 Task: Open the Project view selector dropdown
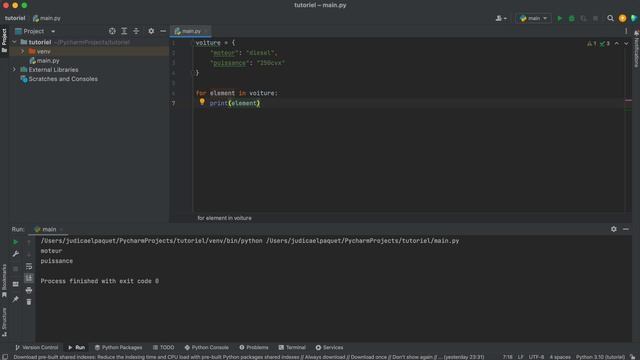(x=35, y=31)
